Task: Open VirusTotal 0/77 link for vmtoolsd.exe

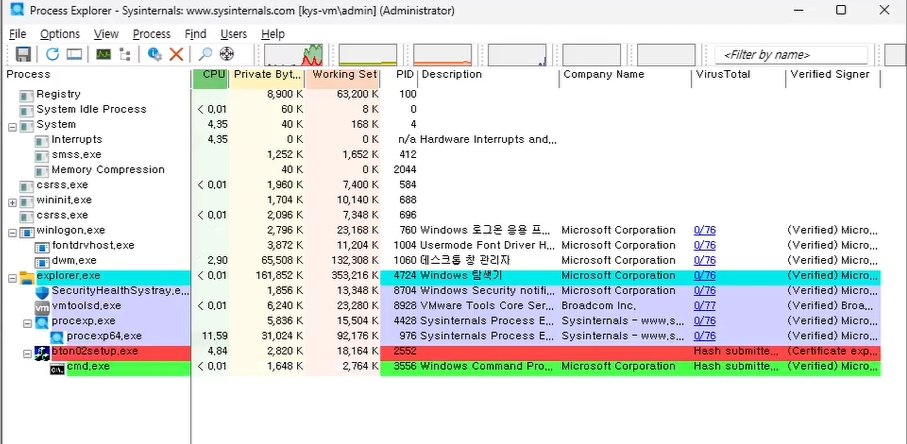Action: point(705,305)
